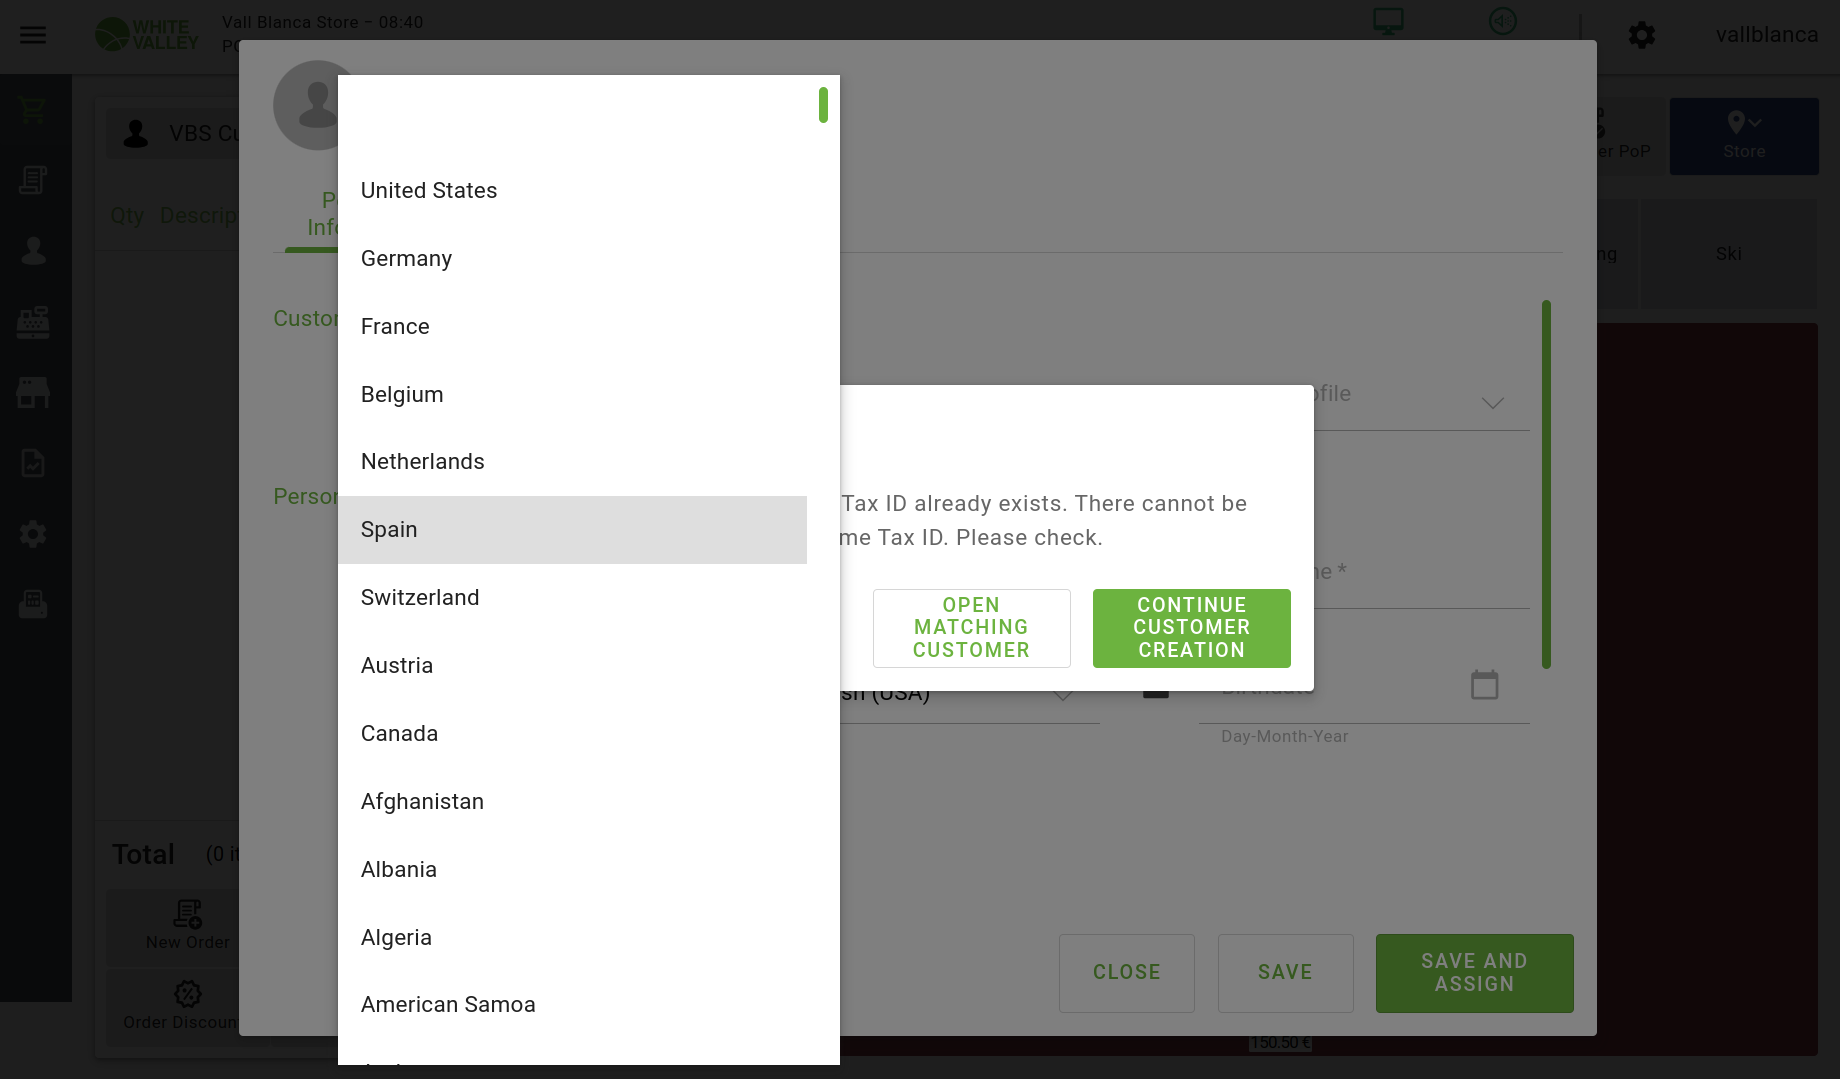Open the shopping cart section in the sidebar
Viewport: 1840px width, 1079px height.
click(33, 109)
